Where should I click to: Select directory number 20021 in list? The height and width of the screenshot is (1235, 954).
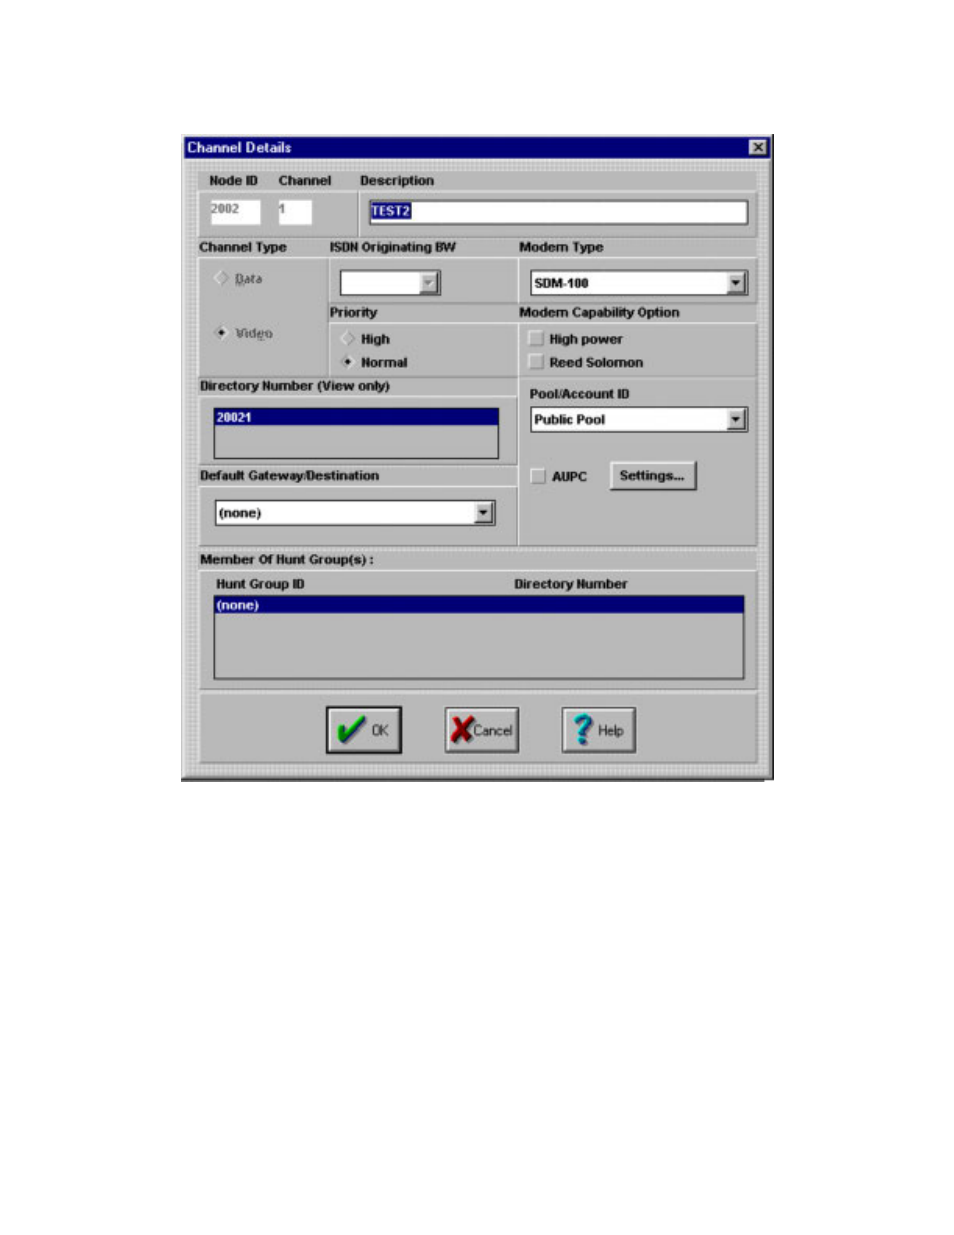tap(356, 417)
